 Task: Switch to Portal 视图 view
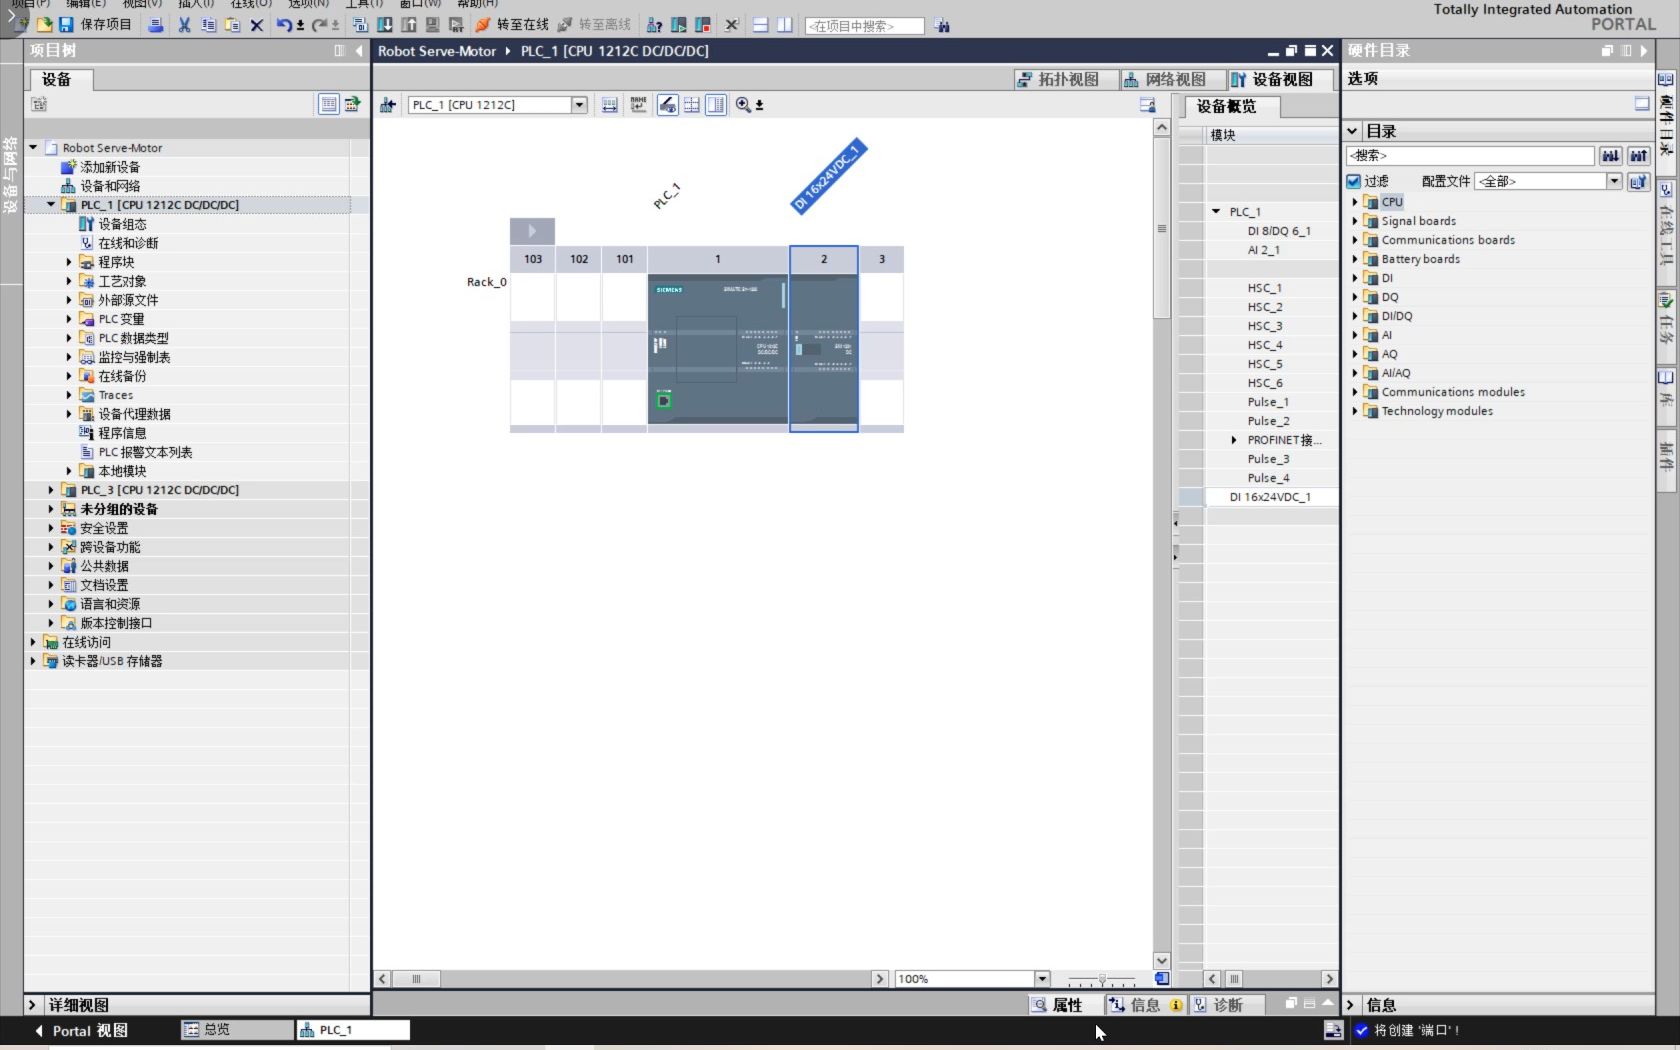point(81,1031)
